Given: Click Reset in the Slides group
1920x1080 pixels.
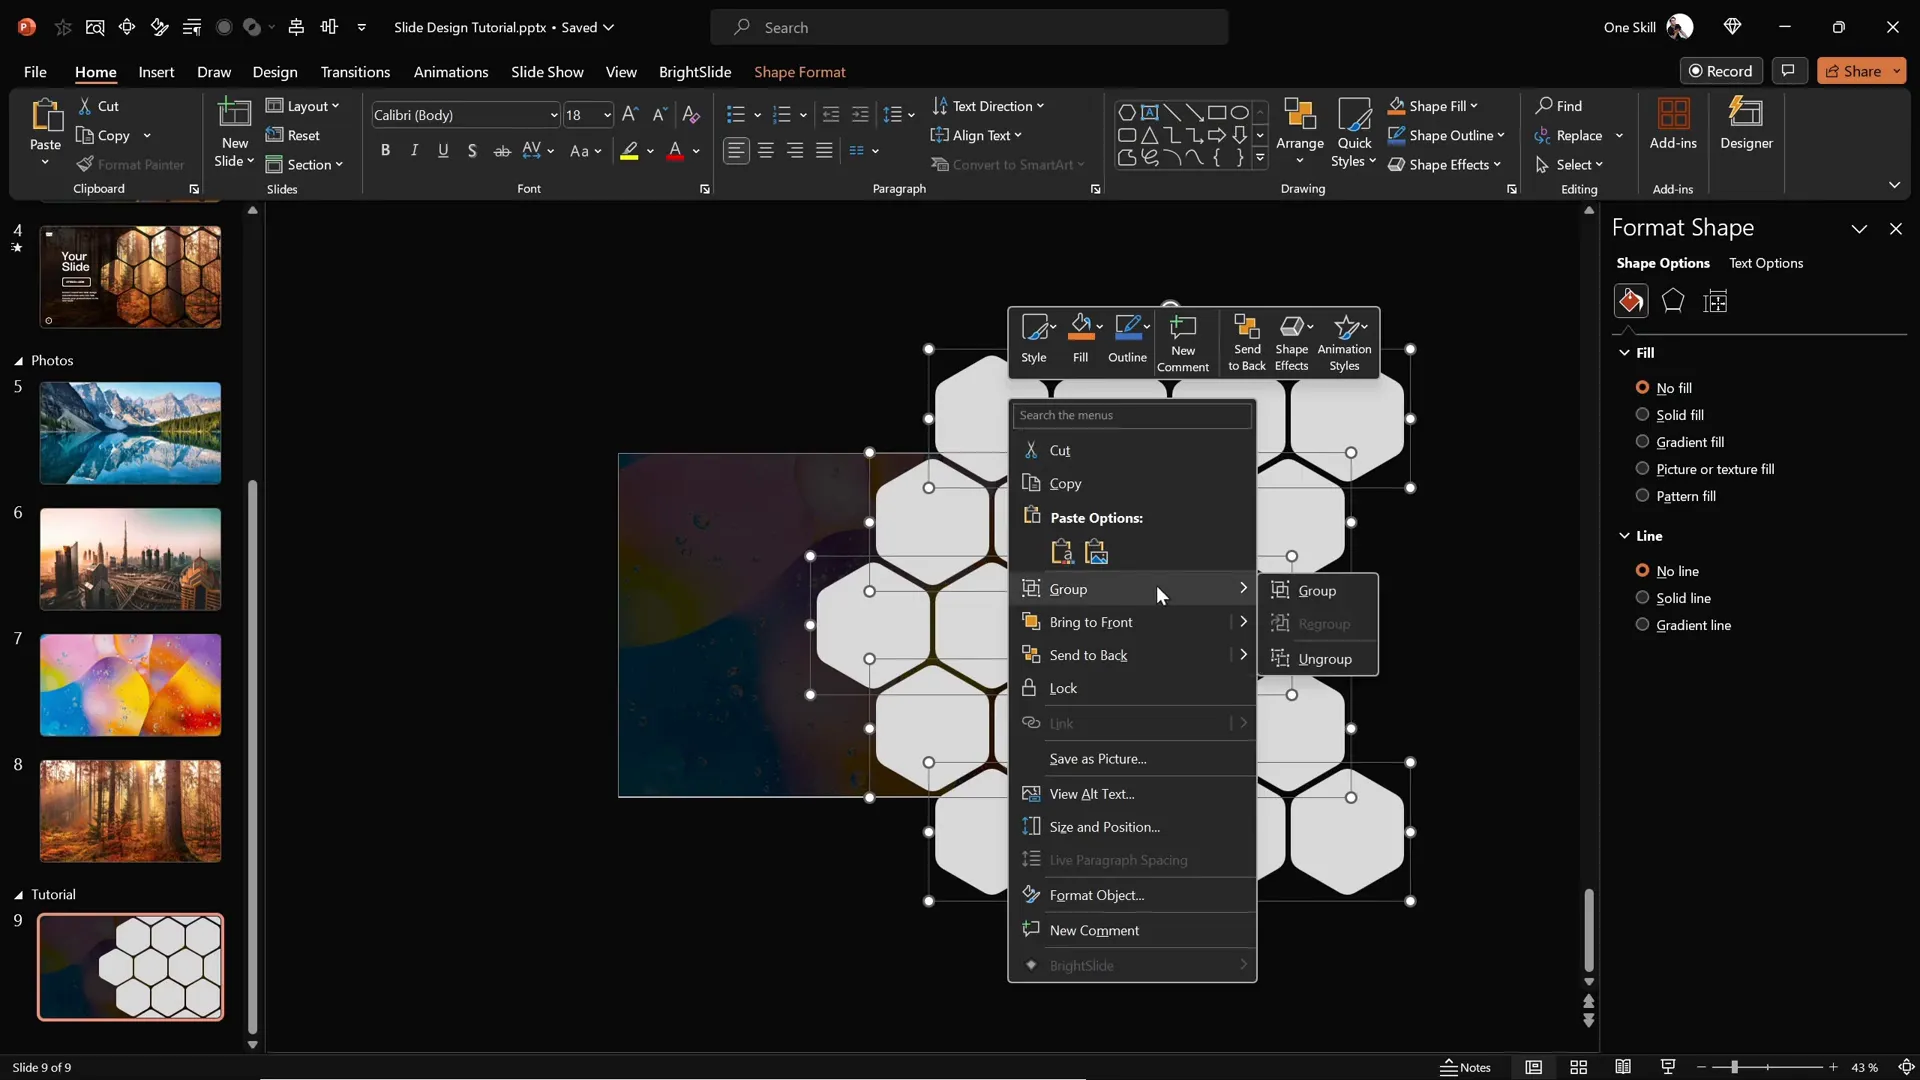Looking at the screenshot, I should pyautogui.click(x=293, y=135).
